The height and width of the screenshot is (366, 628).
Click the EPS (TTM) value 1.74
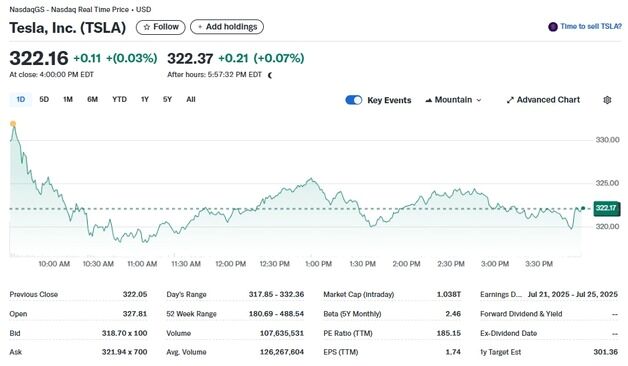453,352
